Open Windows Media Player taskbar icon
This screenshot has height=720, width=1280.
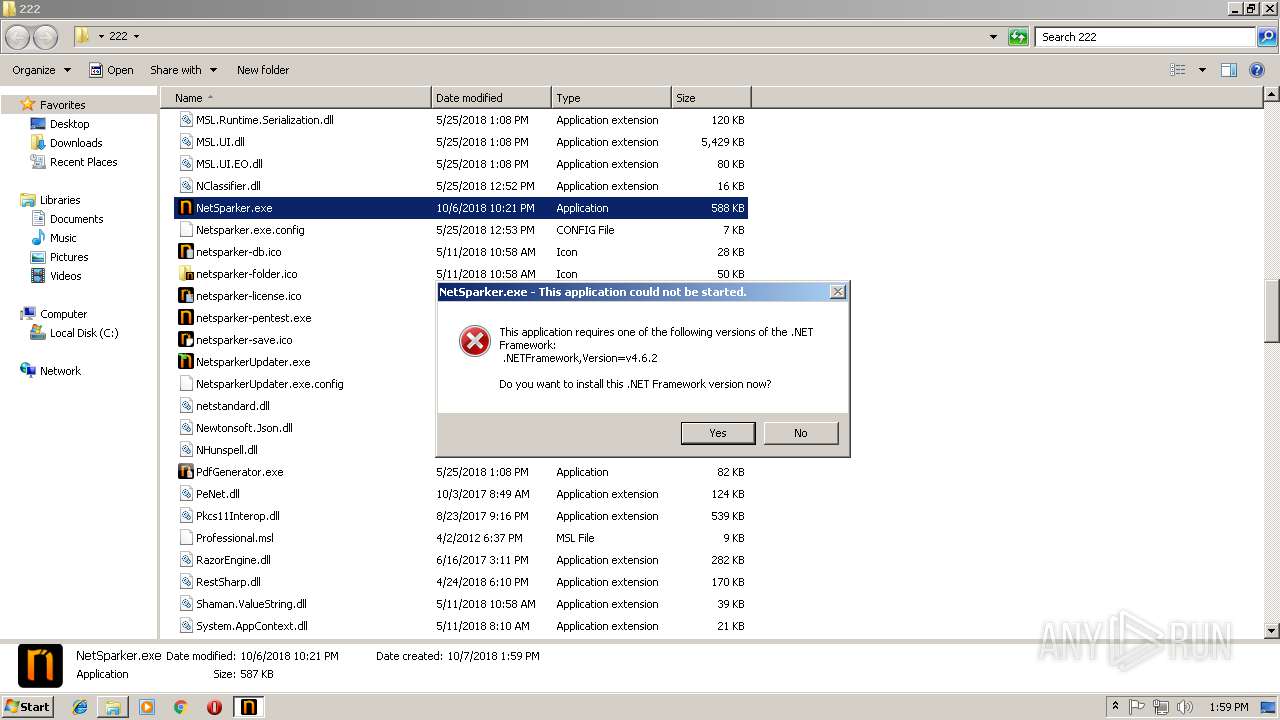[147, 707]
